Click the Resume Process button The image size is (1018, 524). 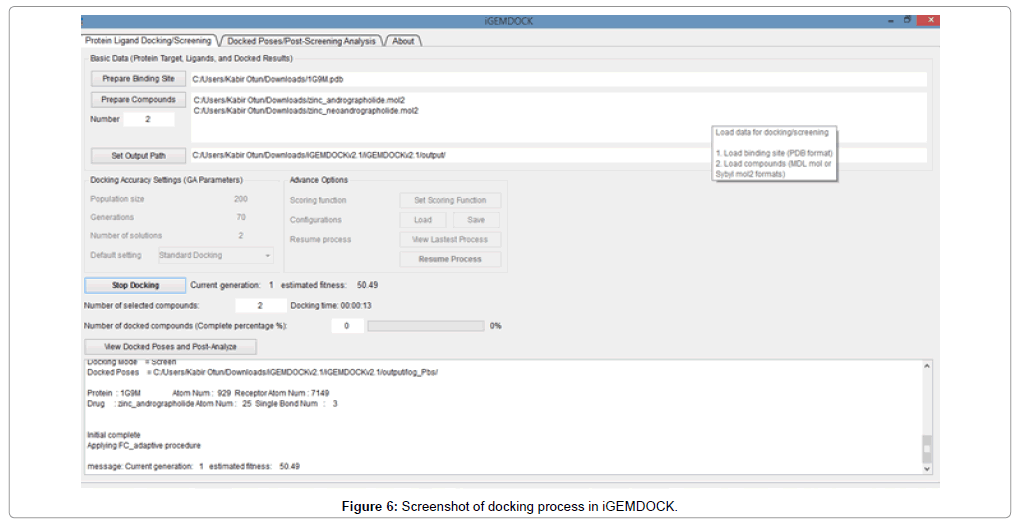click(450, 259)
